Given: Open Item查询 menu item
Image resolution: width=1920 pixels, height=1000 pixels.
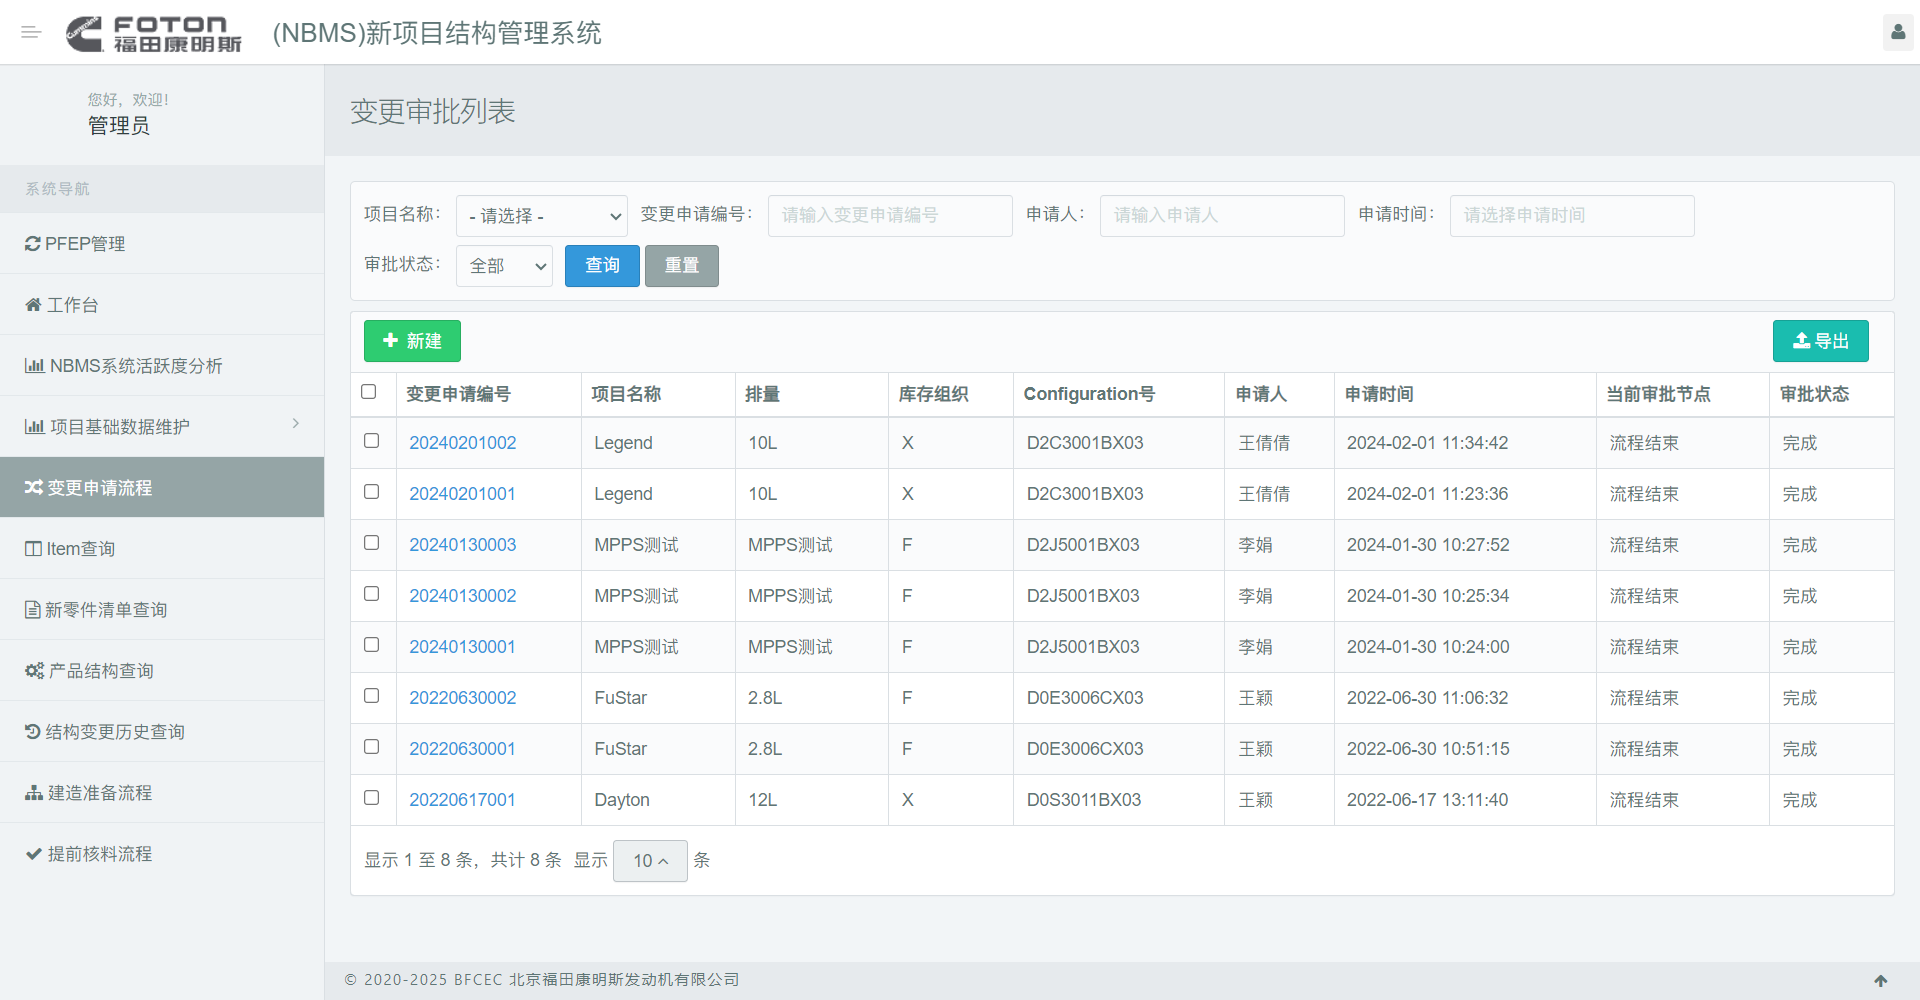Looking at the screenshot, I should pos(162,549).
